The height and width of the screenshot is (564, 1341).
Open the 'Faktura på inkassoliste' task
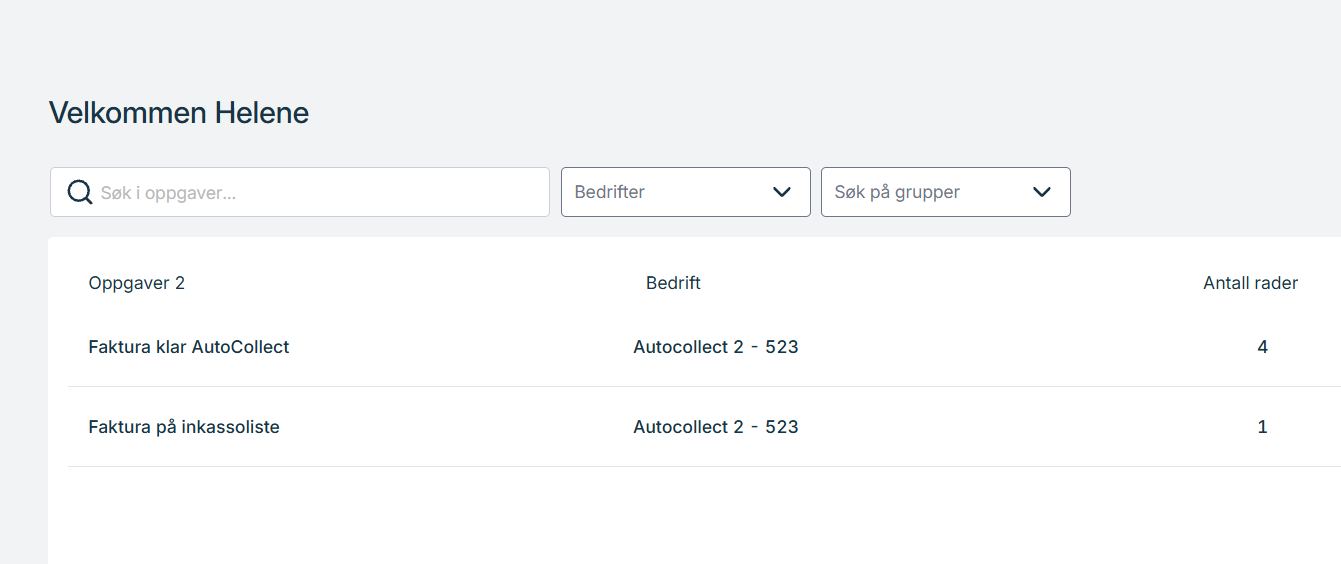coord(184,427)
